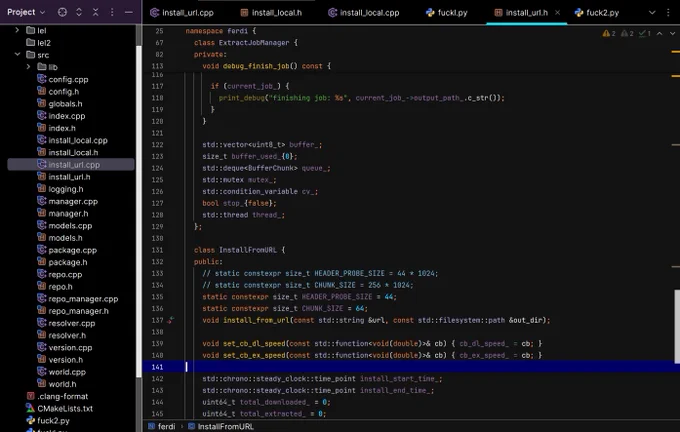
Task: Open resolver.cpp in project tree
Action: [x=66, y=323]
